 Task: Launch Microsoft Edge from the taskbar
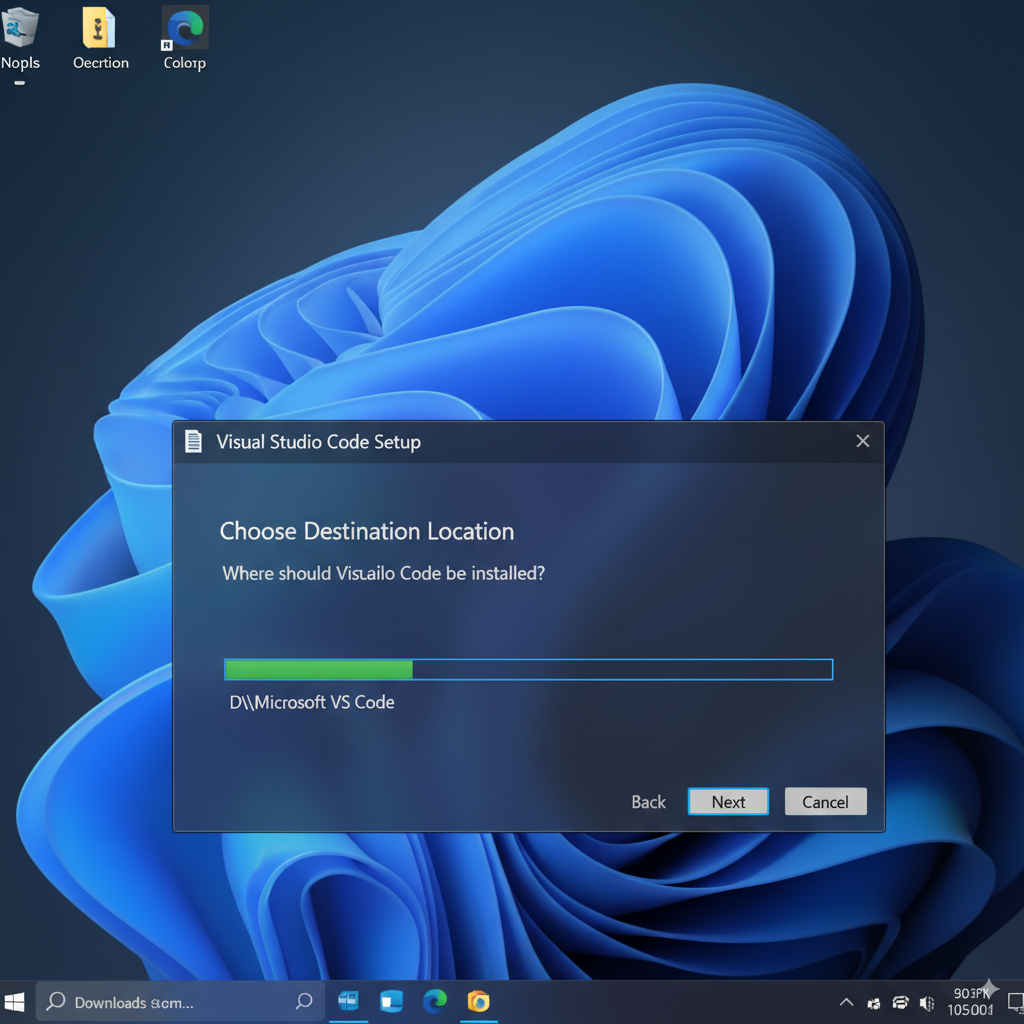(435, 1001)
